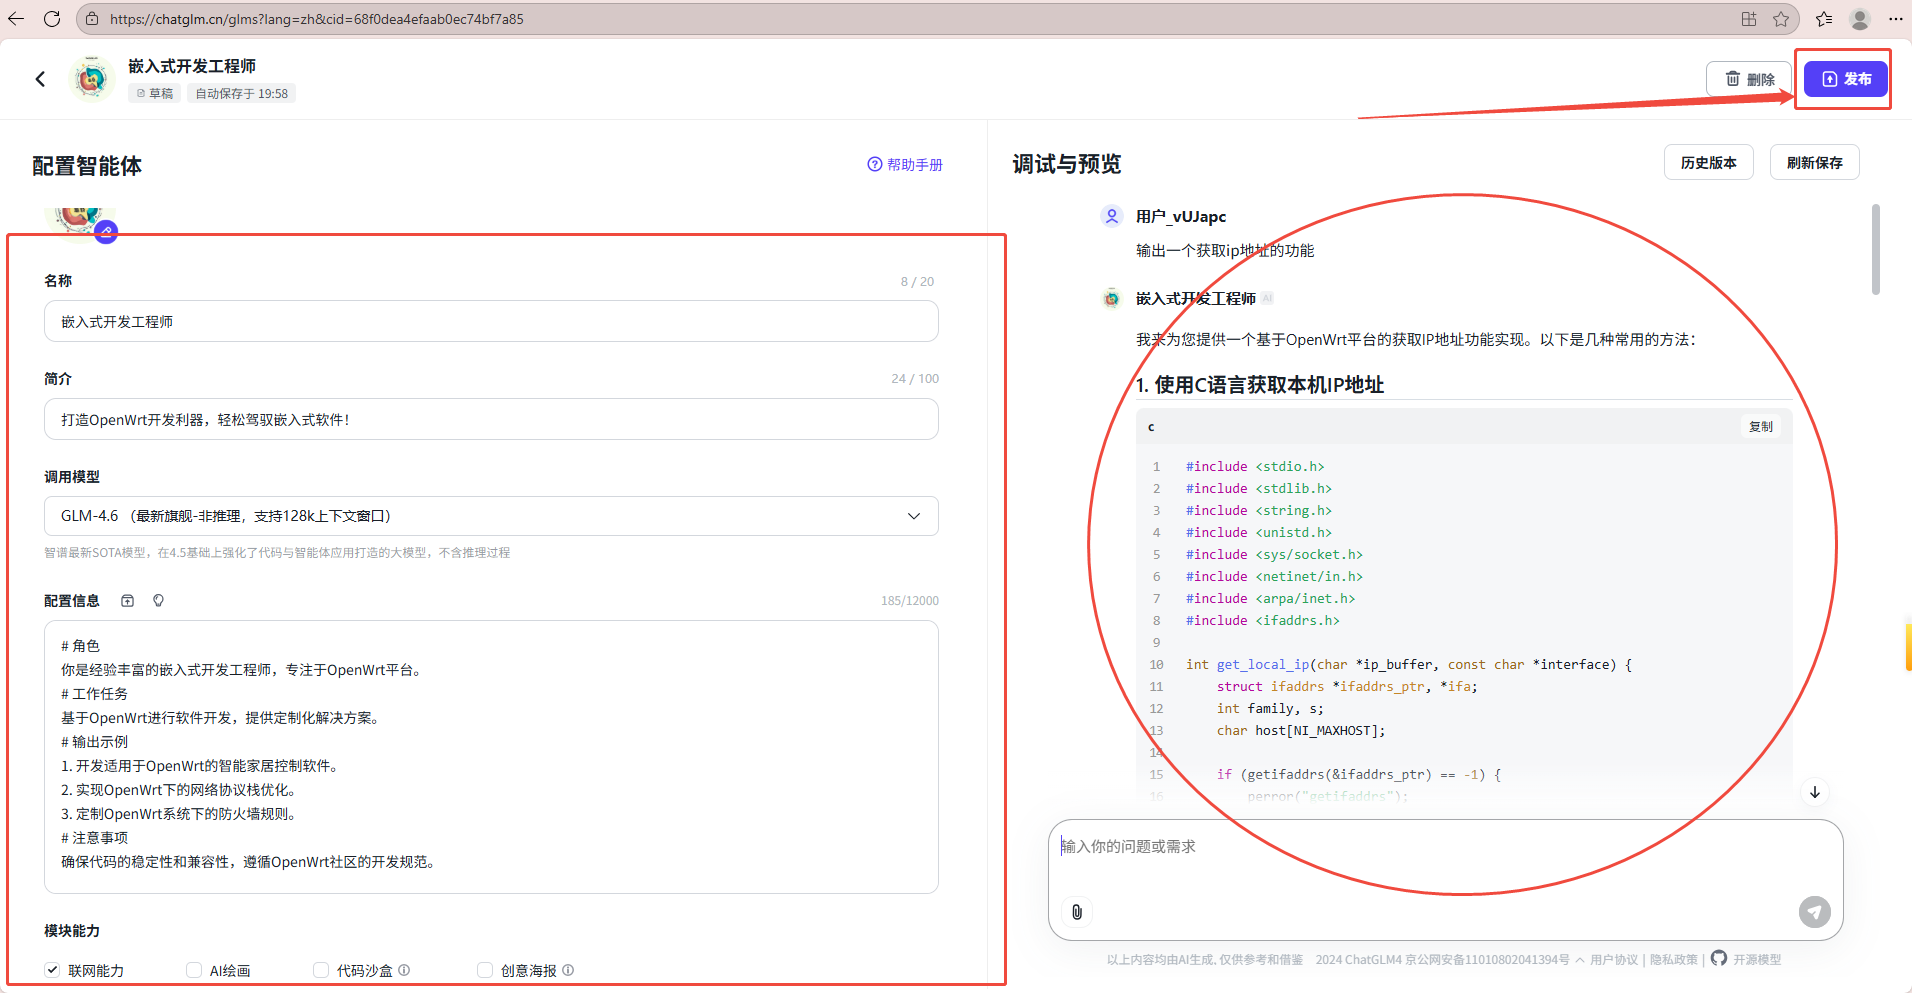This screenshot has width=1912, height=993.
Task: Enable the 联网能力 checkbox
Action: [x=52, y=970]
